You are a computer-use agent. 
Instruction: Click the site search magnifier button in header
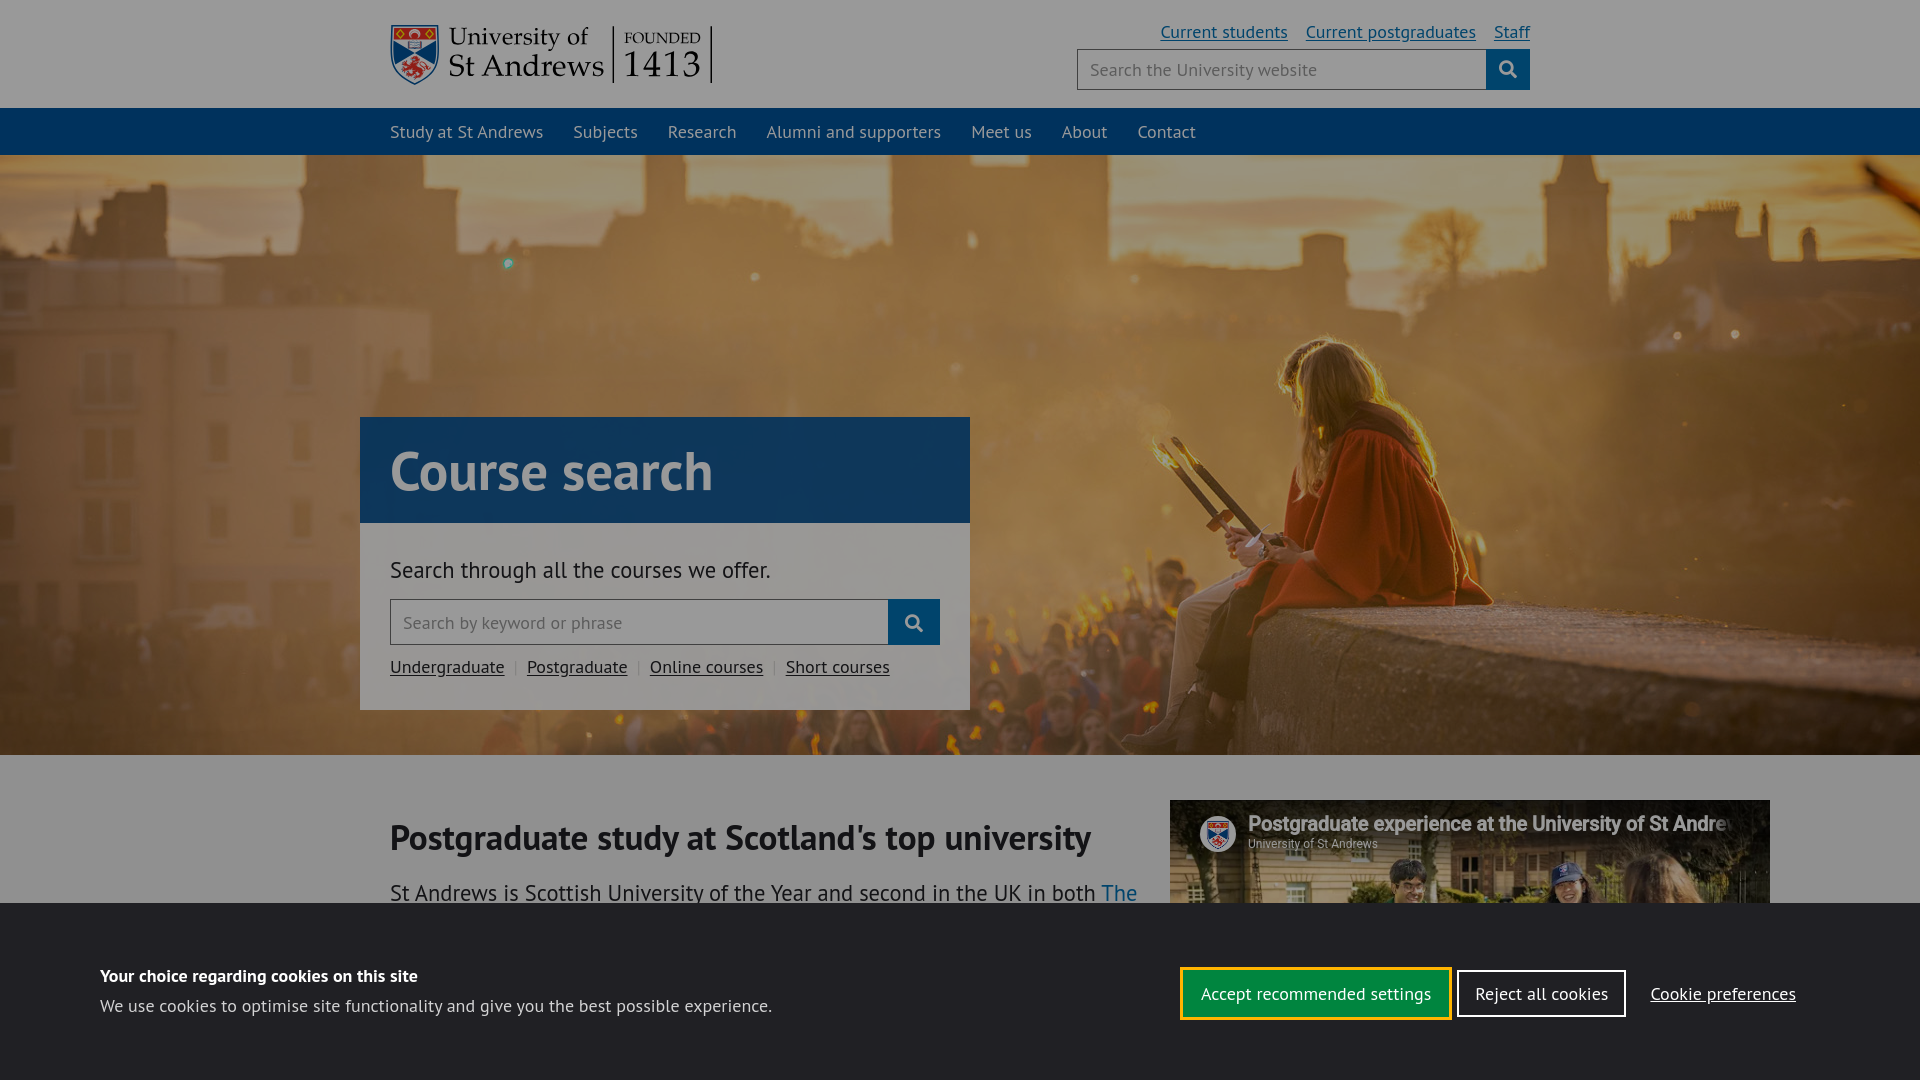pyautogui.click(x=1507, y=70)
